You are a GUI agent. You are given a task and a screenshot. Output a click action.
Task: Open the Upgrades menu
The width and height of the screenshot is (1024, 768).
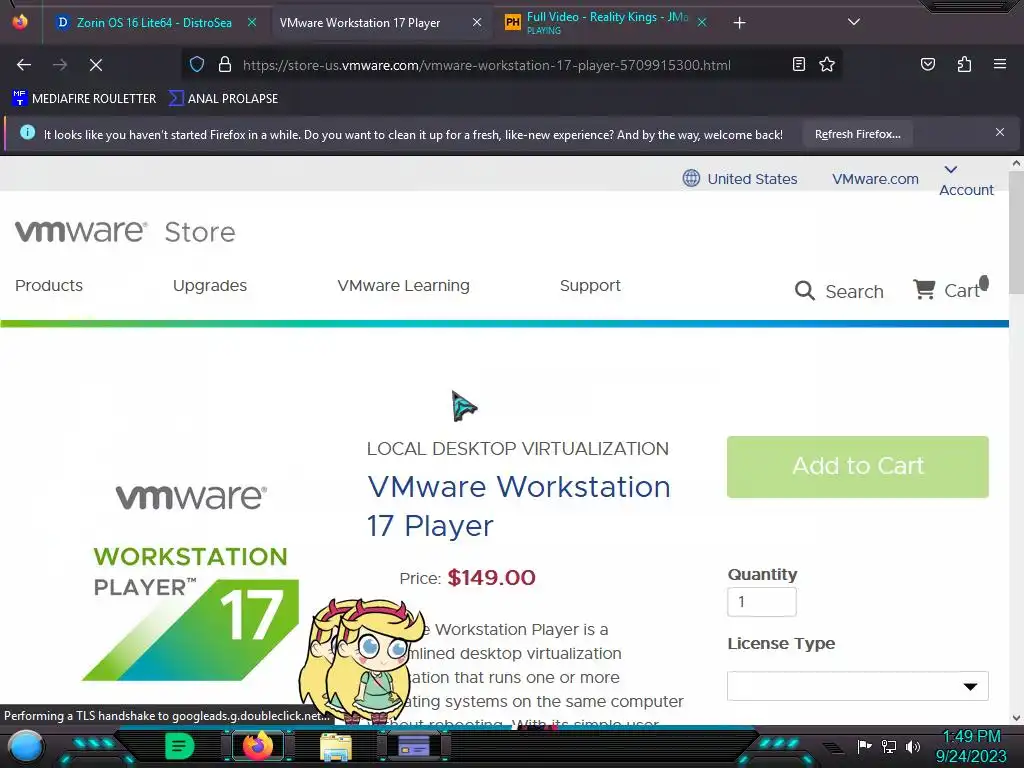click(x=210, y=285)
